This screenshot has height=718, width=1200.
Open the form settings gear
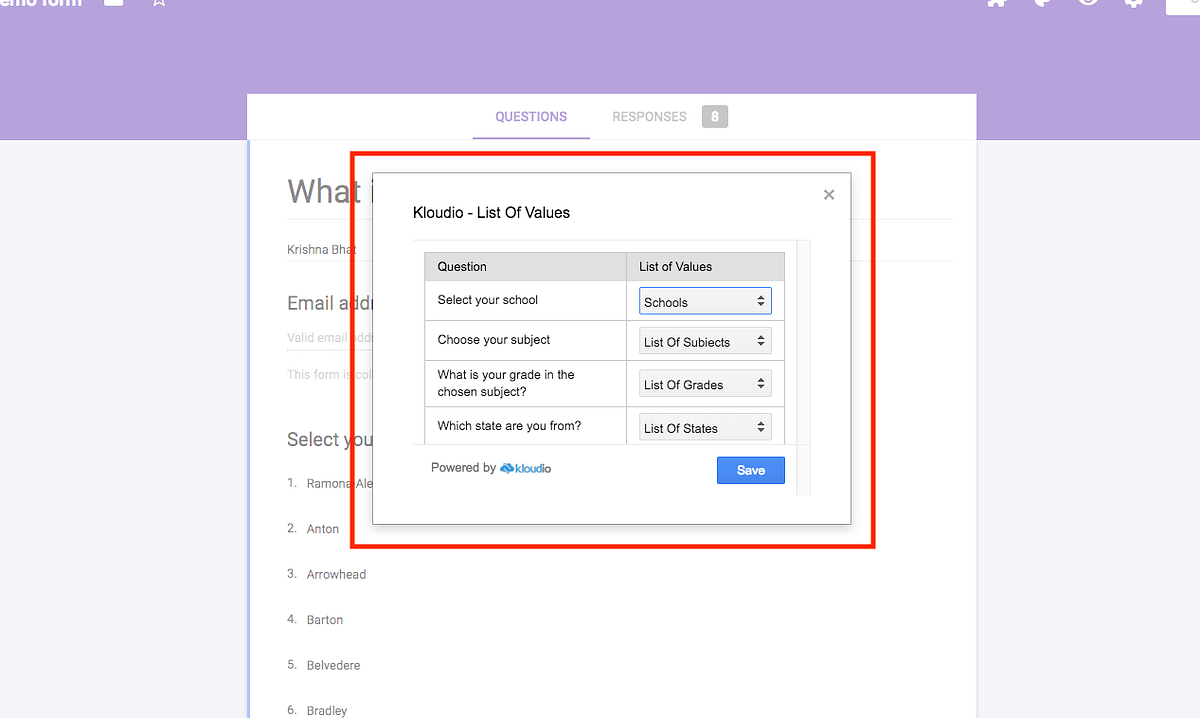click(x=1133, y=2)
